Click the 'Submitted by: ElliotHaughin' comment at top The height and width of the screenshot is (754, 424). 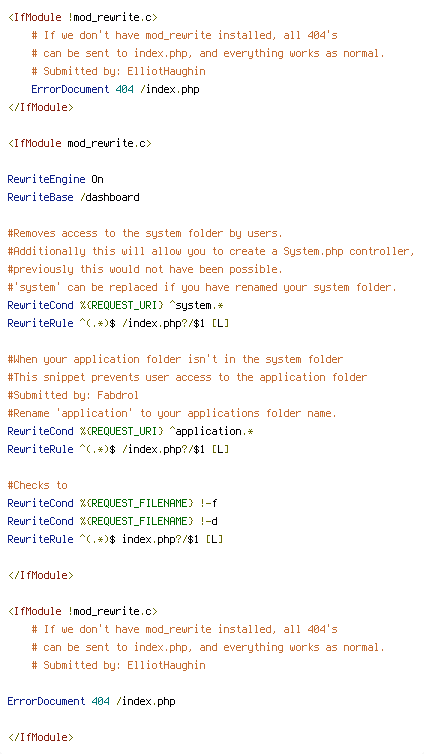click(x=118, y=71)
